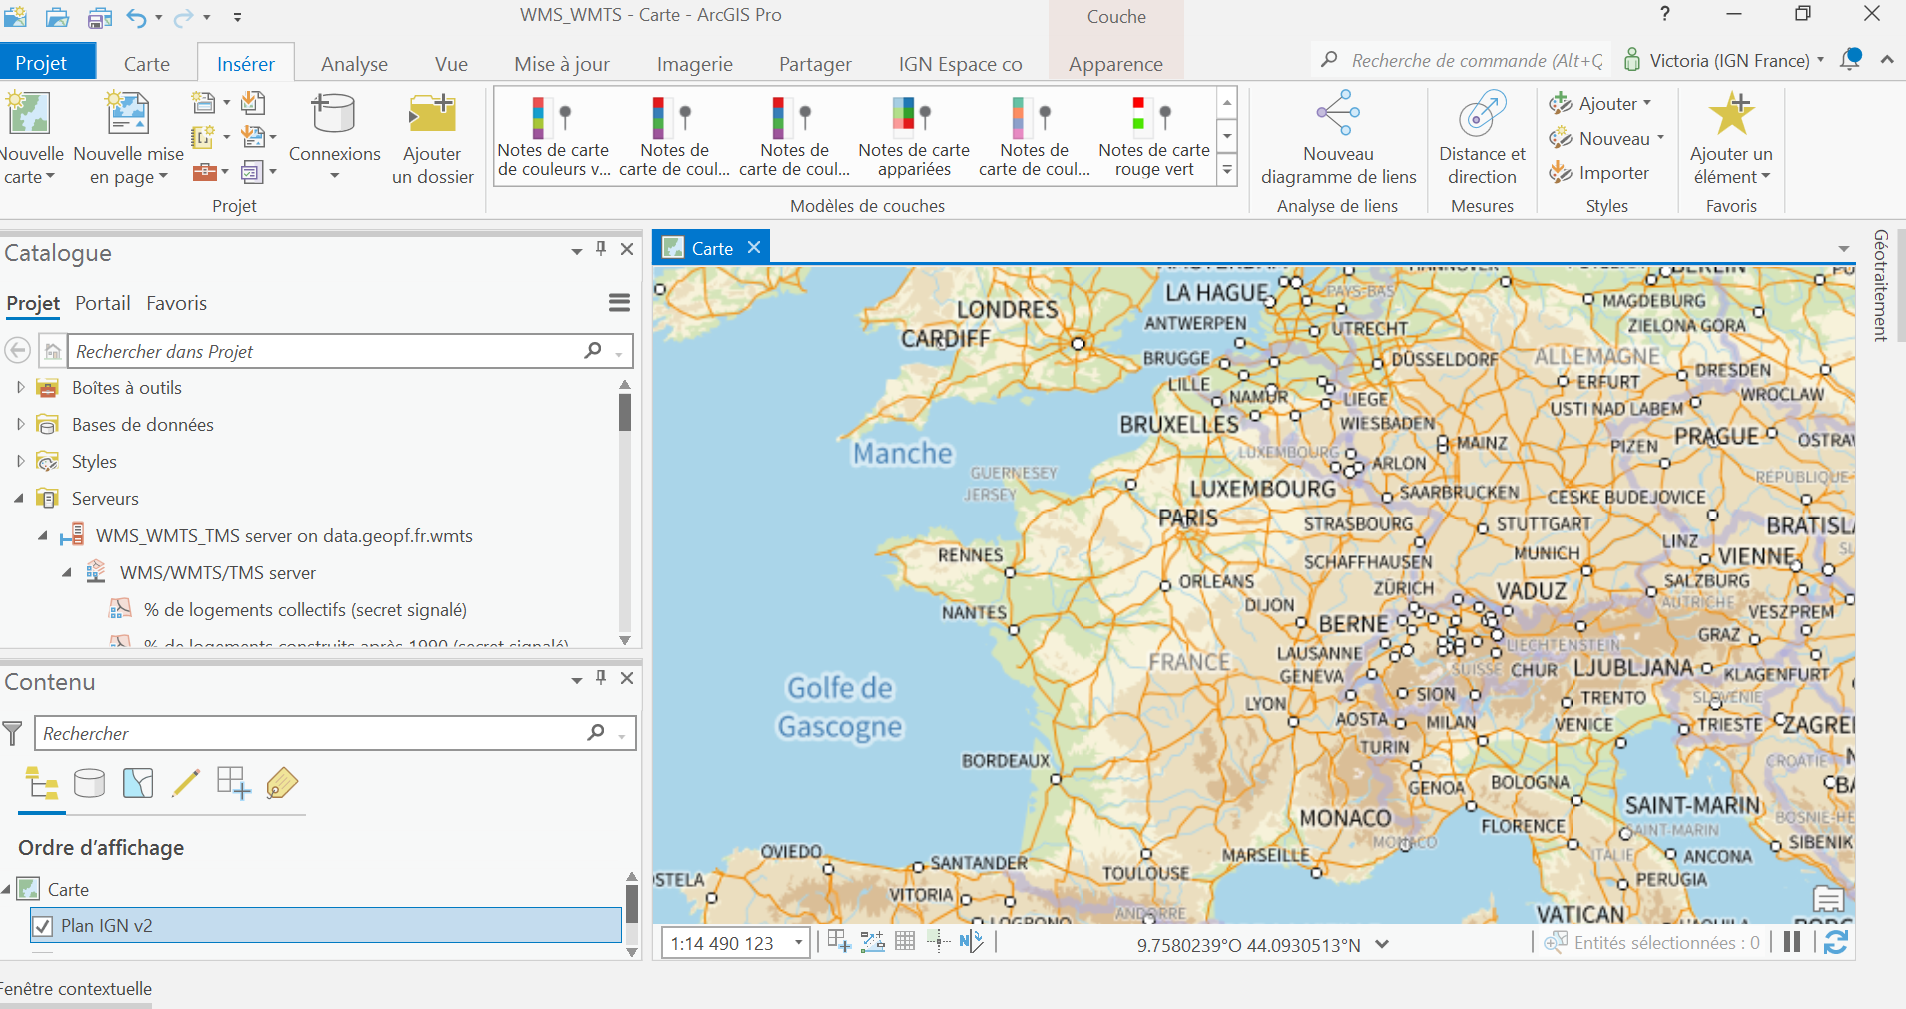Switch to the Favoris tab in Catalogue
1906x1009 pixels.
pos(177,303)
